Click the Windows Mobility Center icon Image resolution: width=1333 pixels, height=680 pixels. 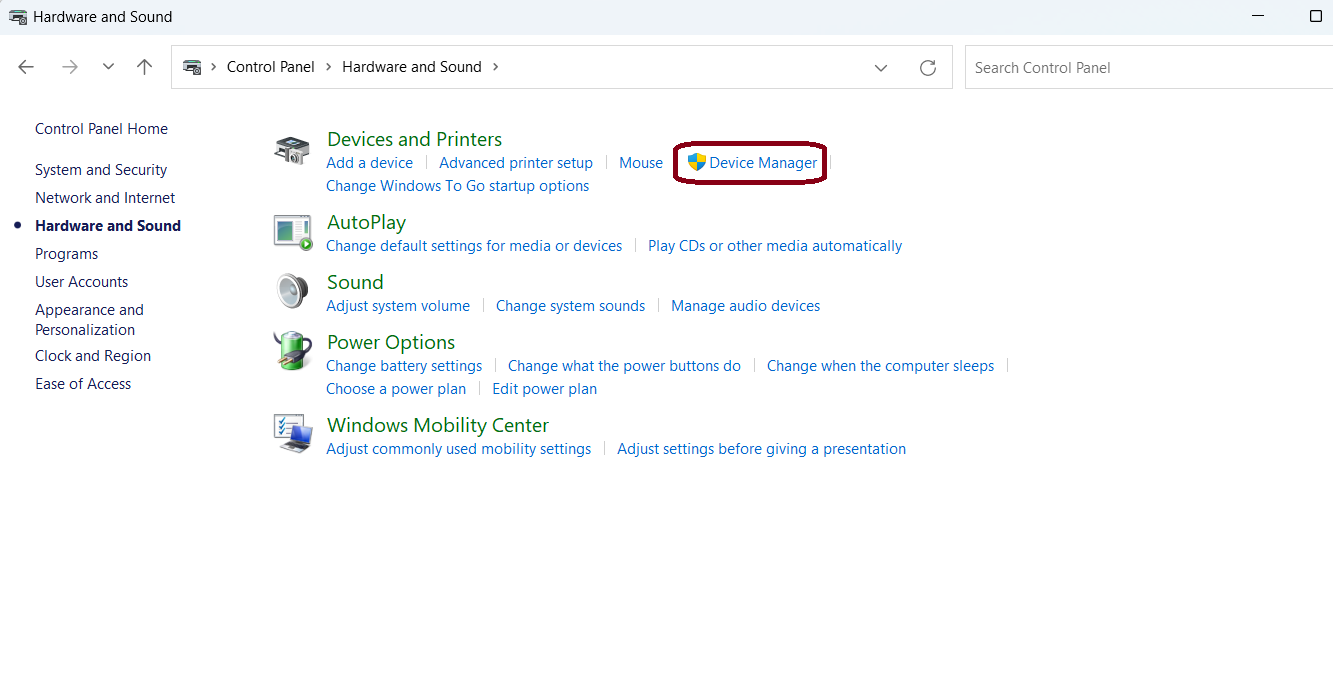[x=292, y=434]
